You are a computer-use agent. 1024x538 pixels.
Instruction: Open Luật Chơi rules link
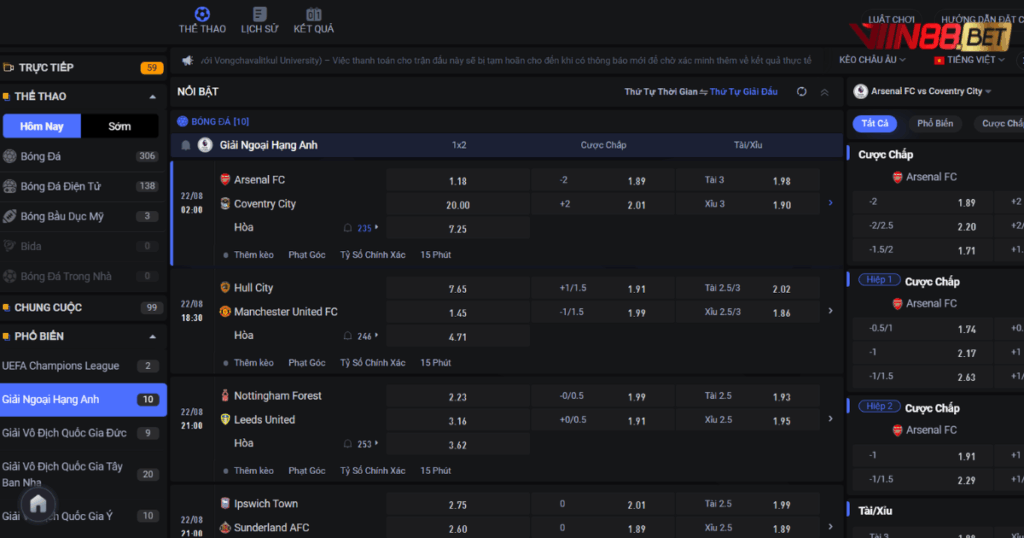click(x=891, y=19)
